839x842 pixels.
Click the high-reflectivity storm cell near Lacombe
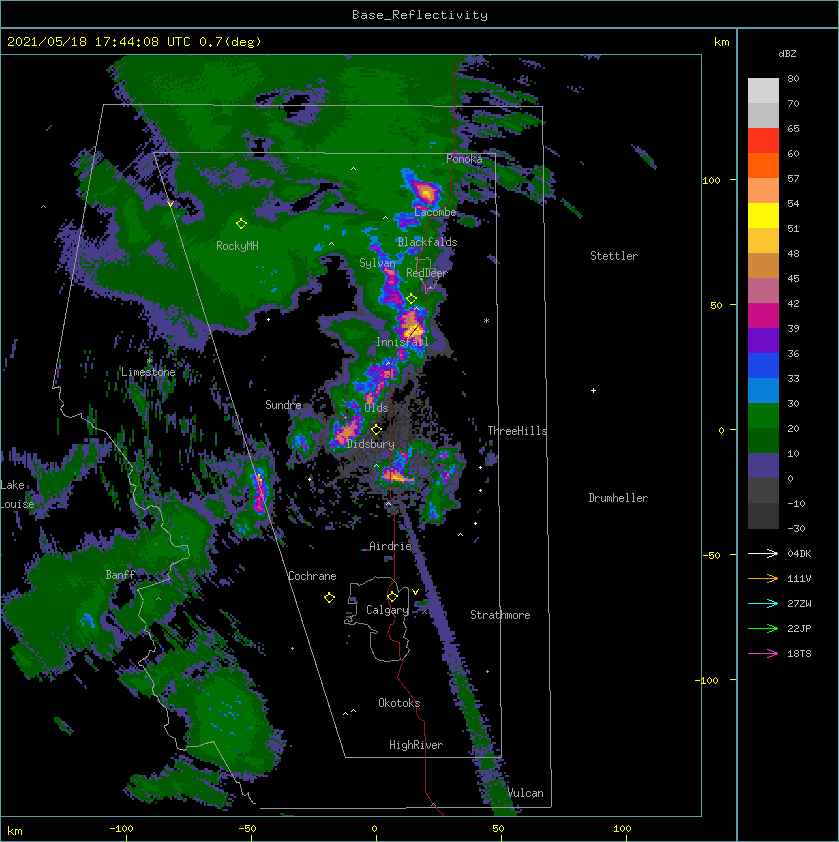[x=425, y=192]
